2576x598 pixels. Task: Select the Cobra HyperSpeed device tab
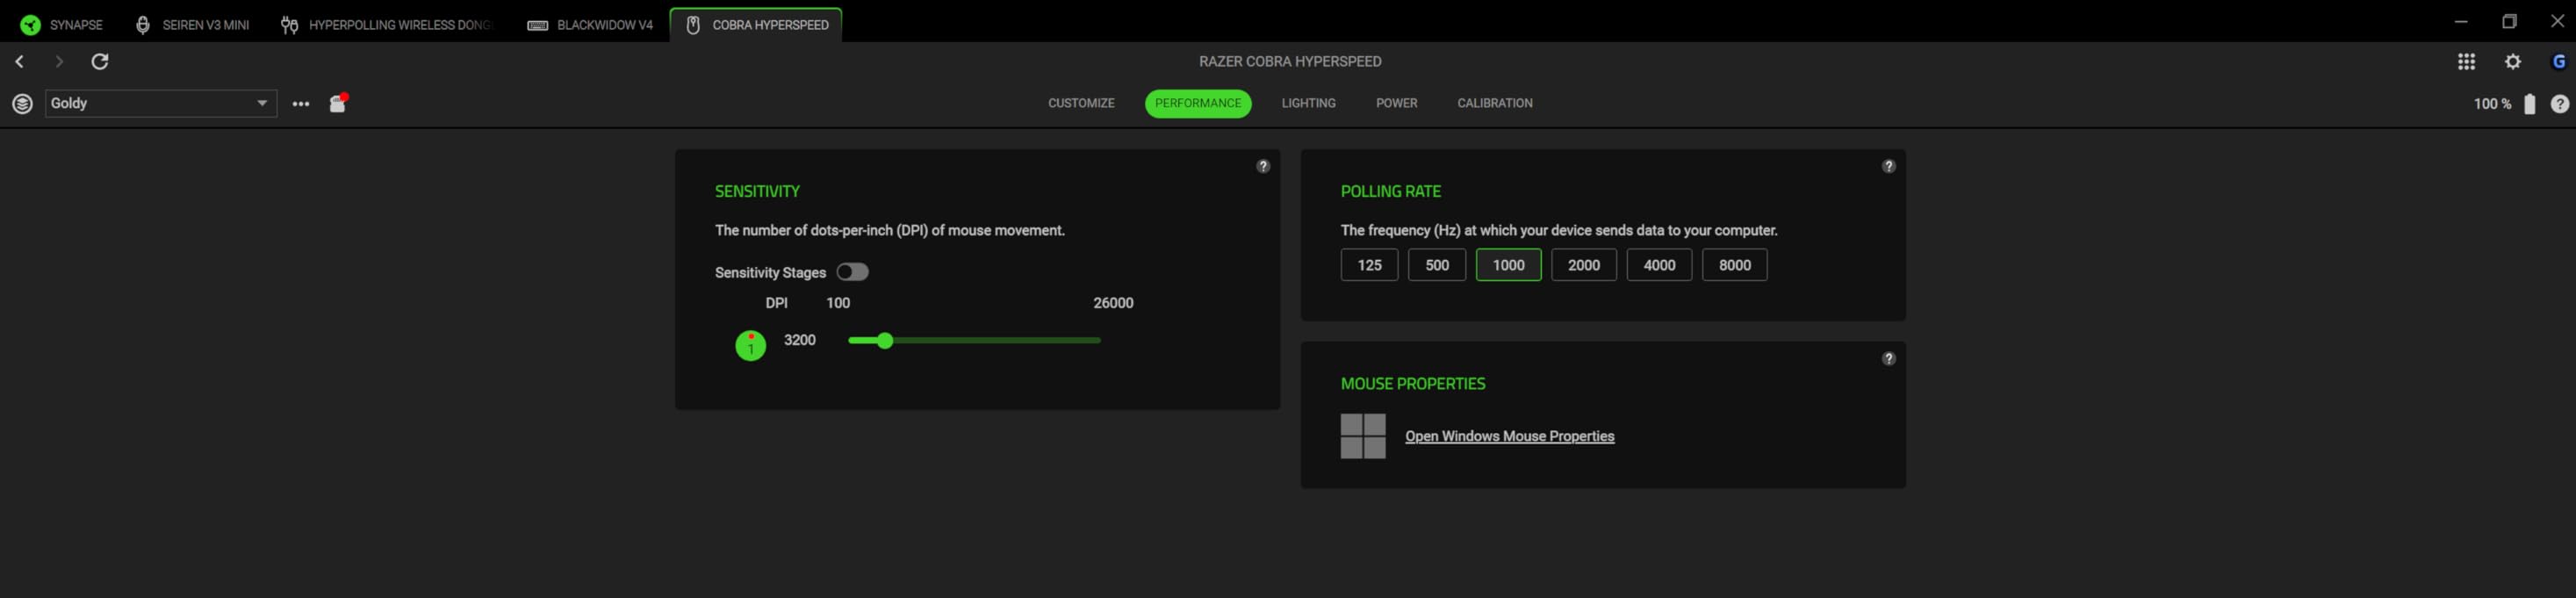click(756, 25)
